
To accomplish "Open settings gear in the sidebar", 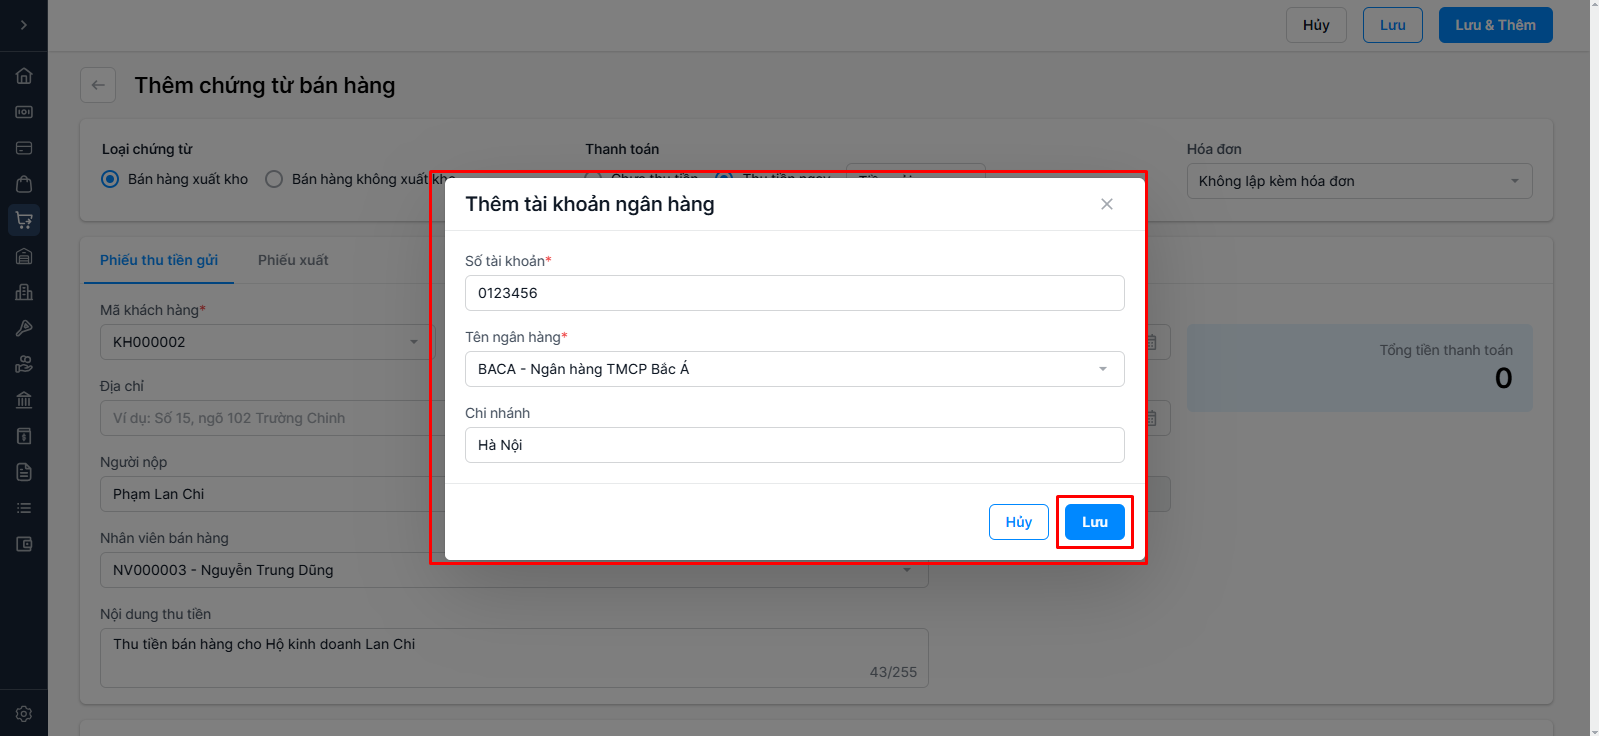I will point(24,714).
